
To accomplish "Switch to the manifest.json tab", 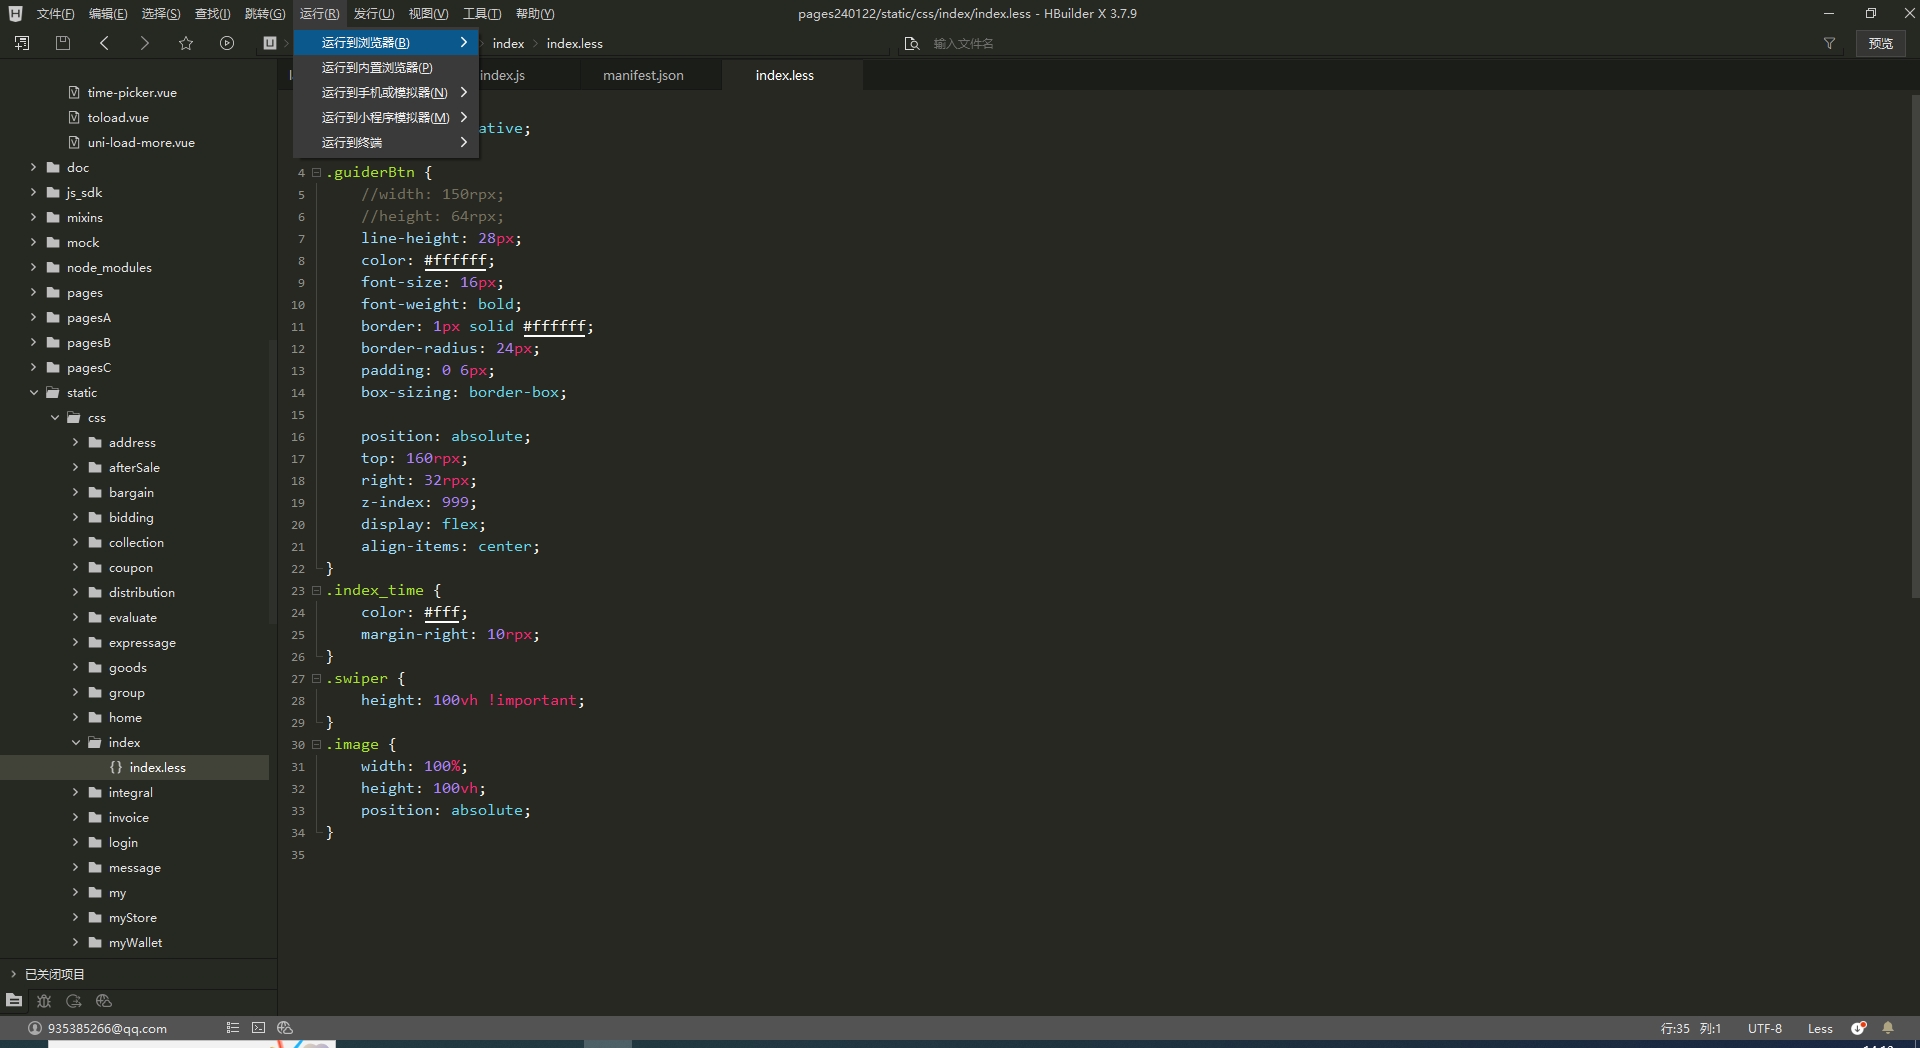I will (643, 75).
